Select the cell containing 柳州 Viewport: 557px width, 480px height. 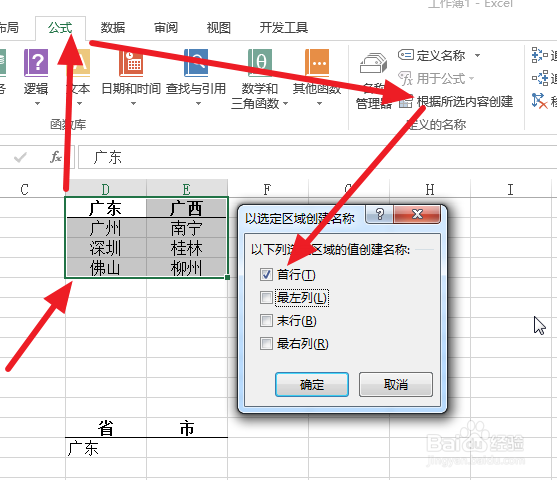tap(187, 268)
